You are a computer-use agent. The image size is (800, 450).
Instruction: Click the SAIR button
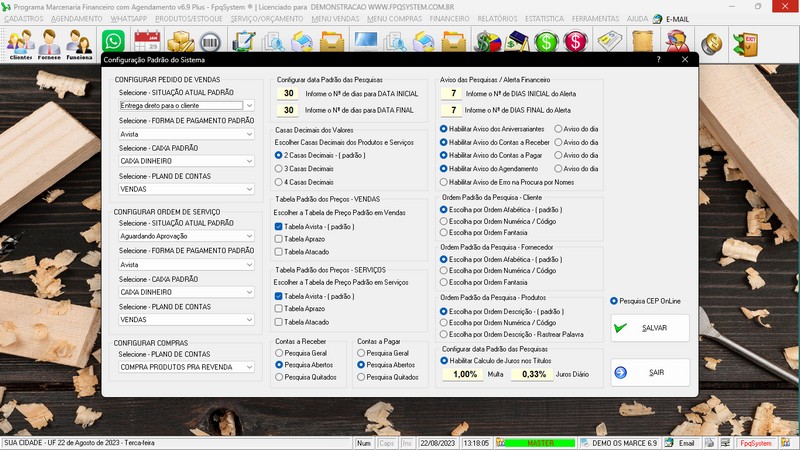650,372
